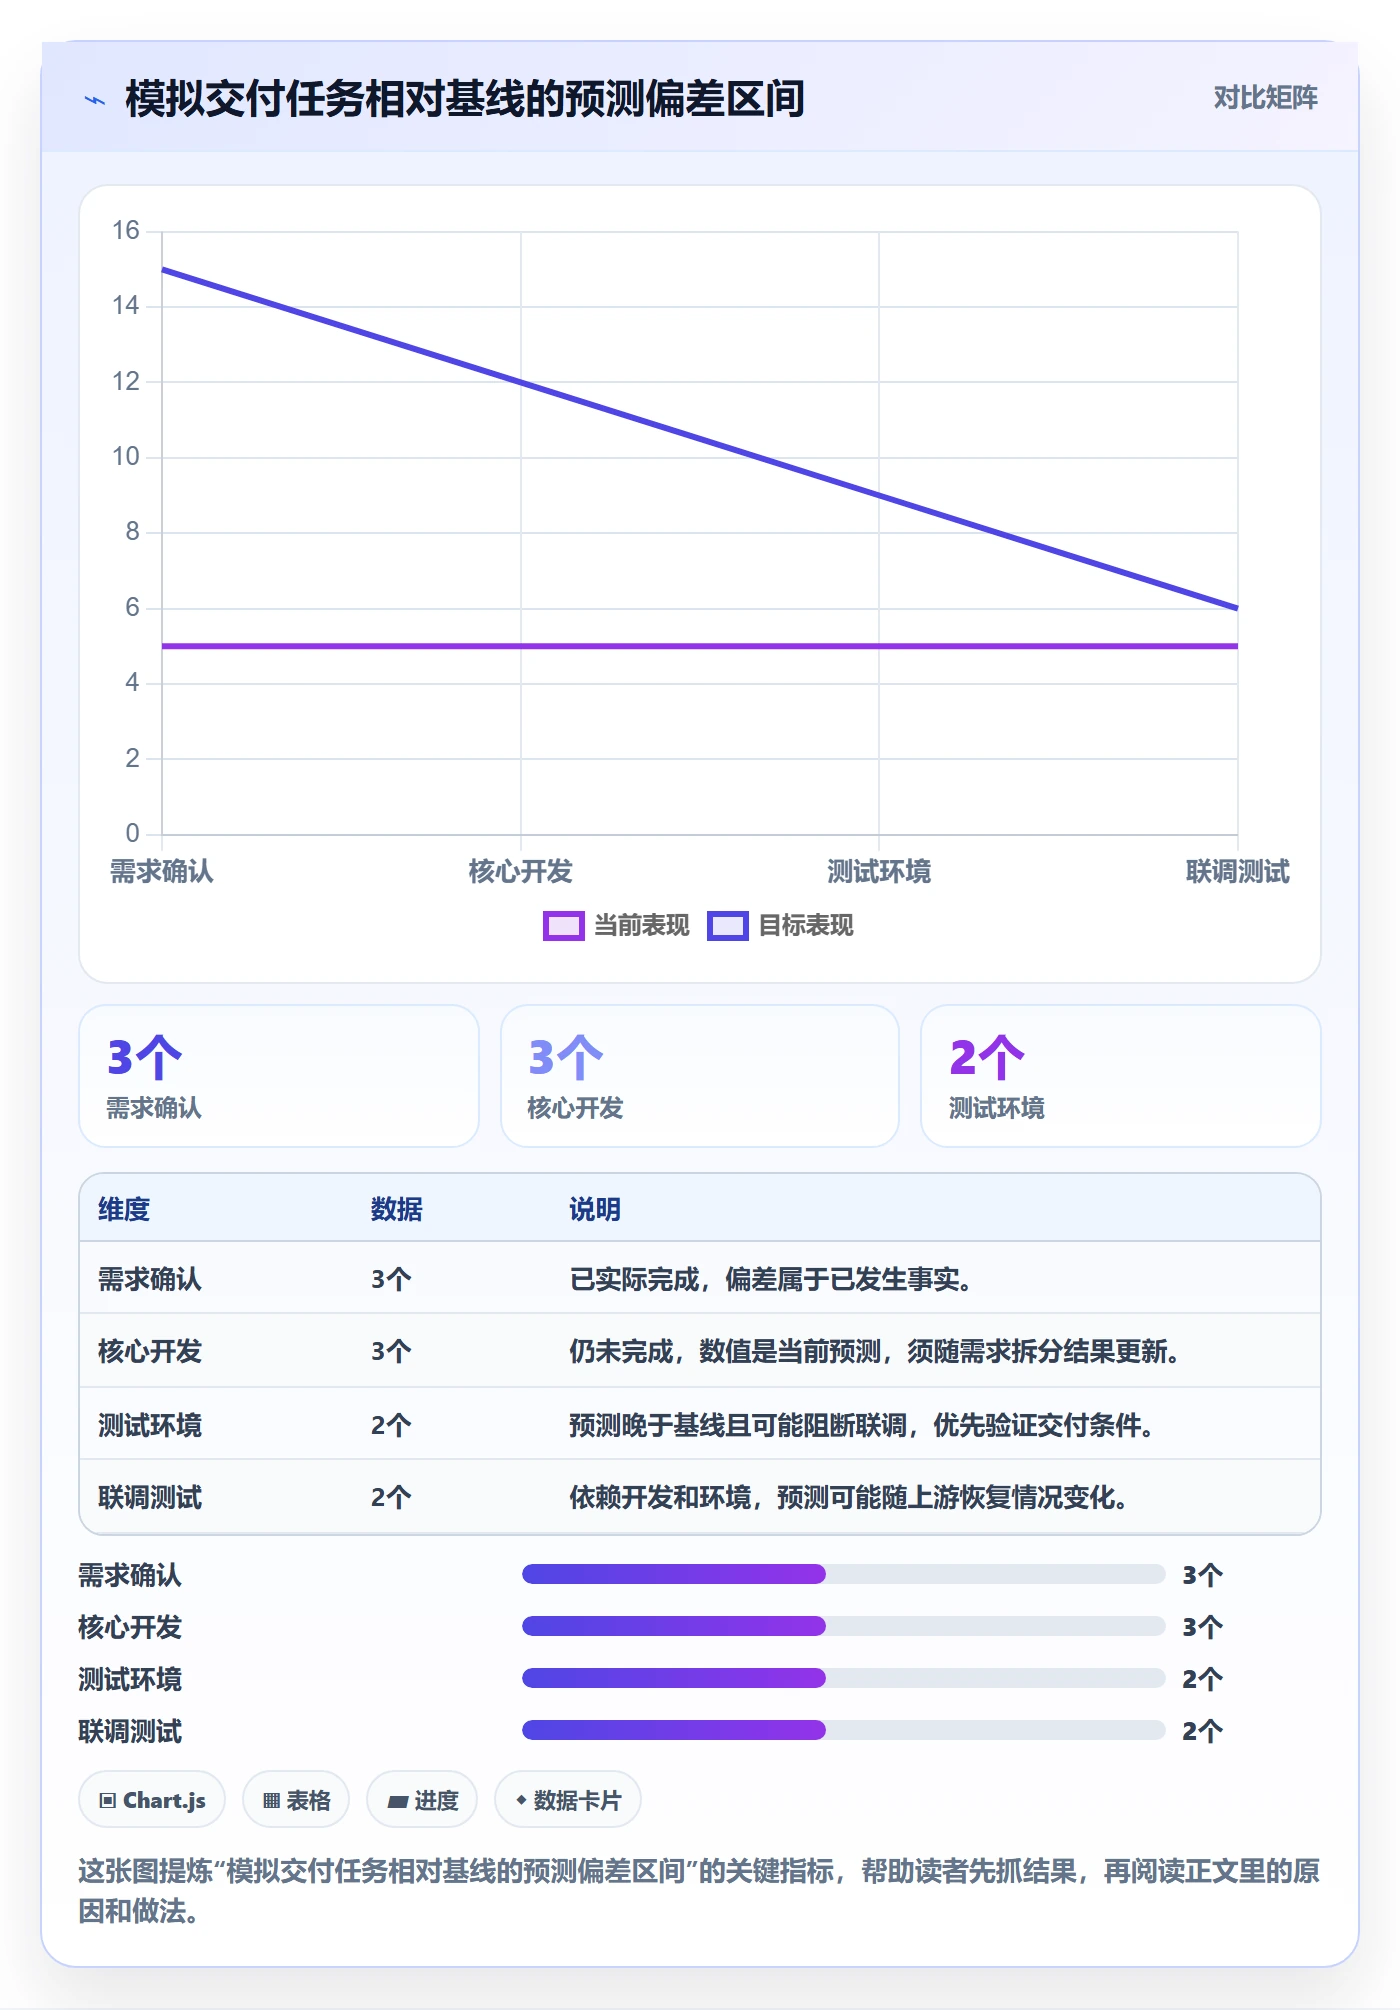Image resolution: width=1400 pixels, height=2010 pixels.
Task: Click the 数据 column header
Action: tap(397, 1209)
